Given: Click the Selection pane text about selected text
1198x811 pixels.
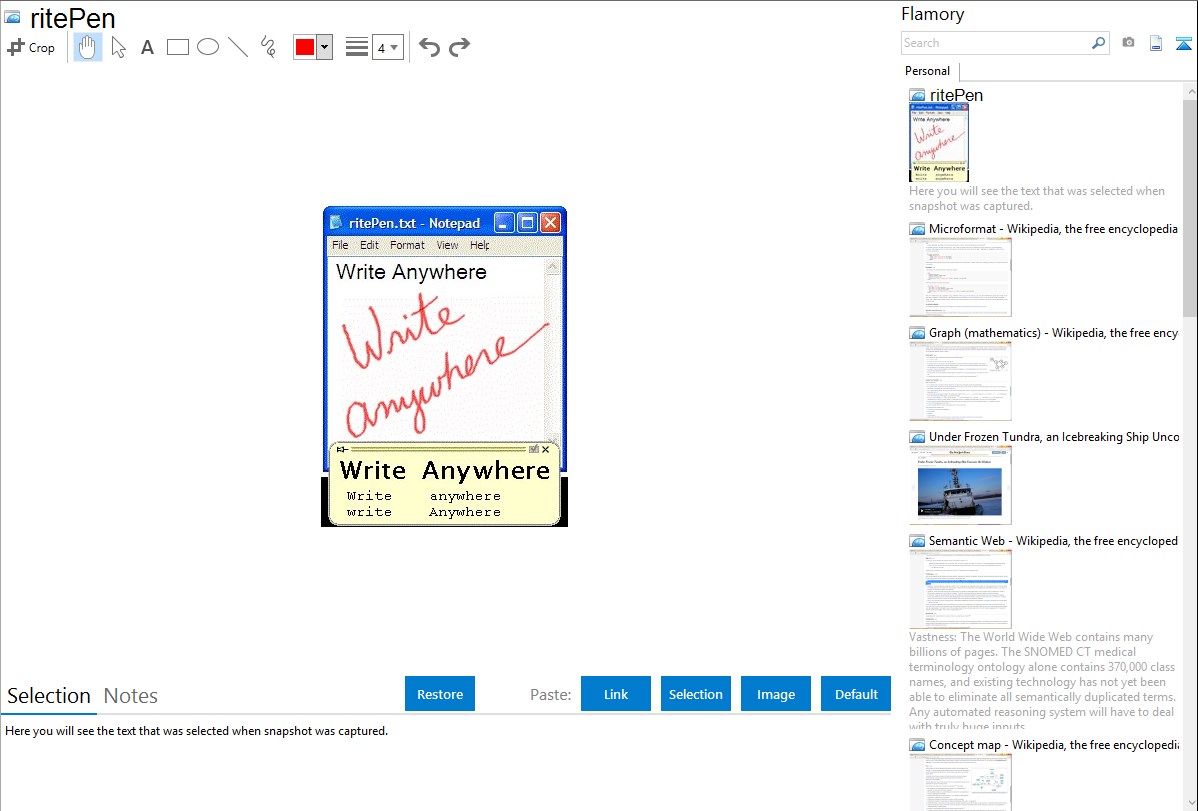Looking at the screenshot, I should (x=196, y=731).
